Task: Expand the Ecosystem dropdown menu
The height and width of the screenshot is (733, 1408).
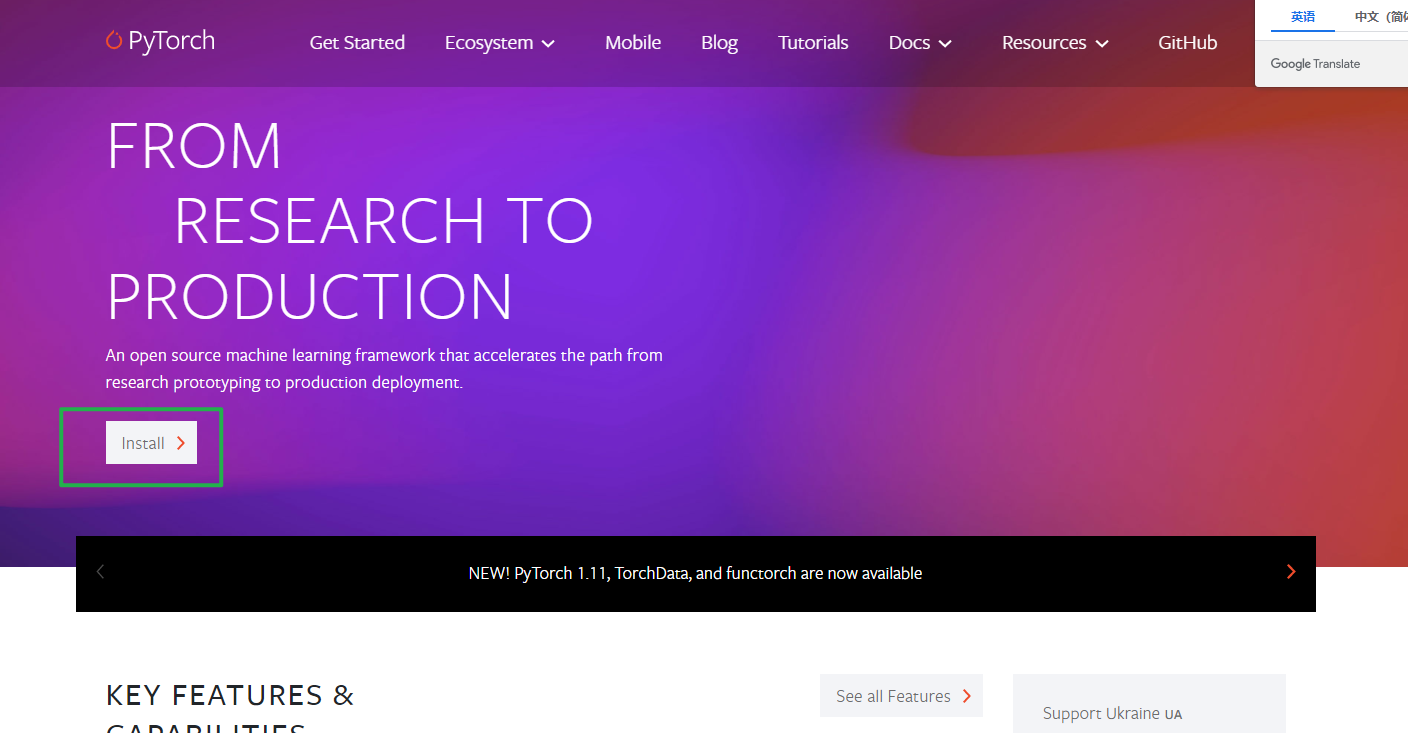Action: [x=500, y=43]
